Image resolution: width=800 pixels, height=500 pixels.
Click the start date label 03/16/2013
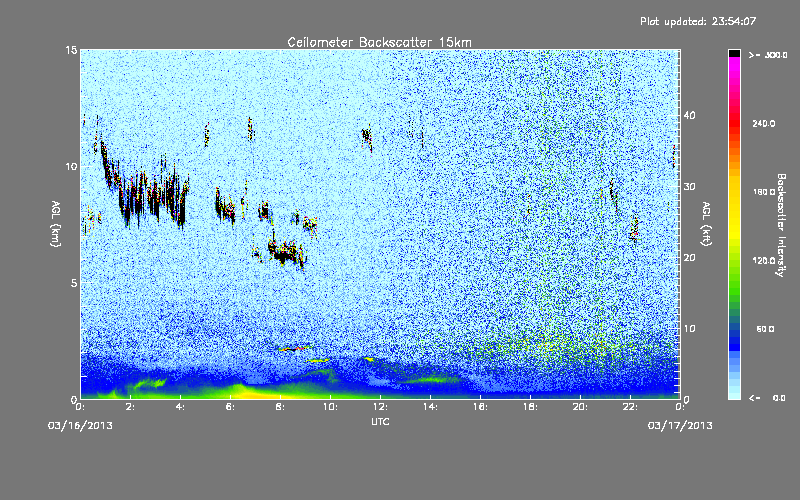click(80, 426)
